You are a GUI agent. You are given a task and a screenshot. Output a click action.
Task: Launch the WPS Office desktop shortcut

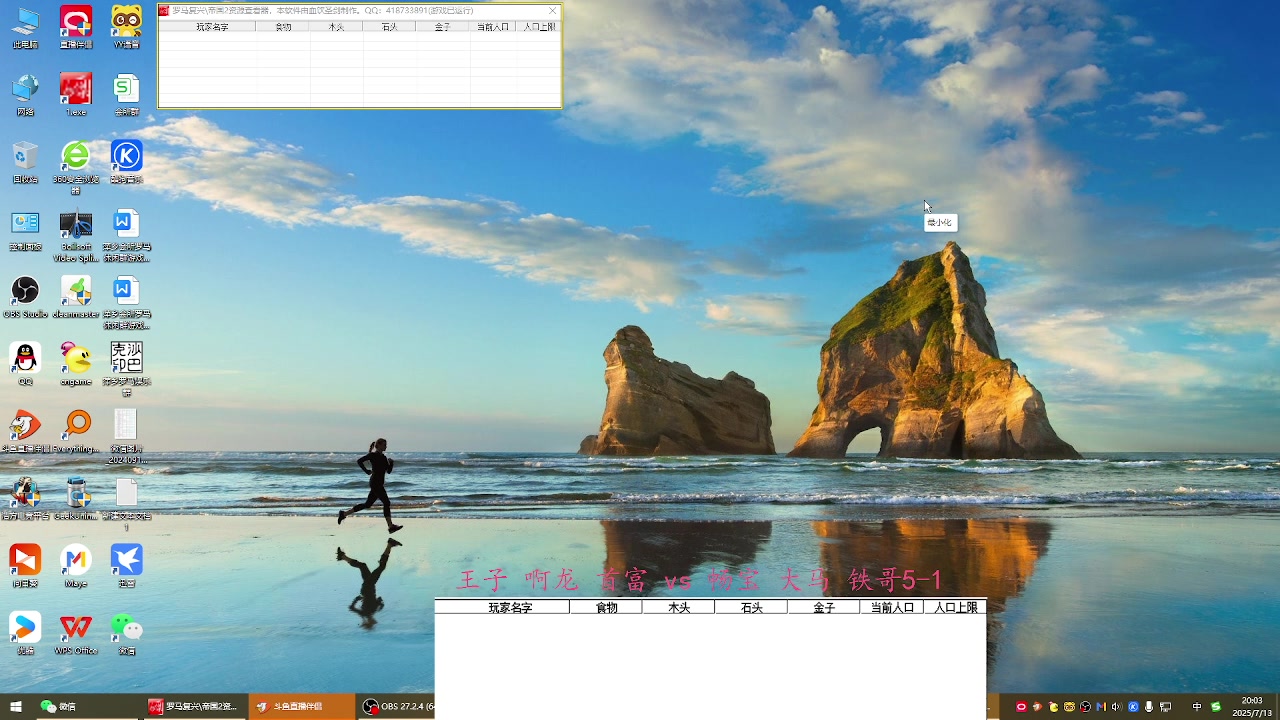[76, 634]
